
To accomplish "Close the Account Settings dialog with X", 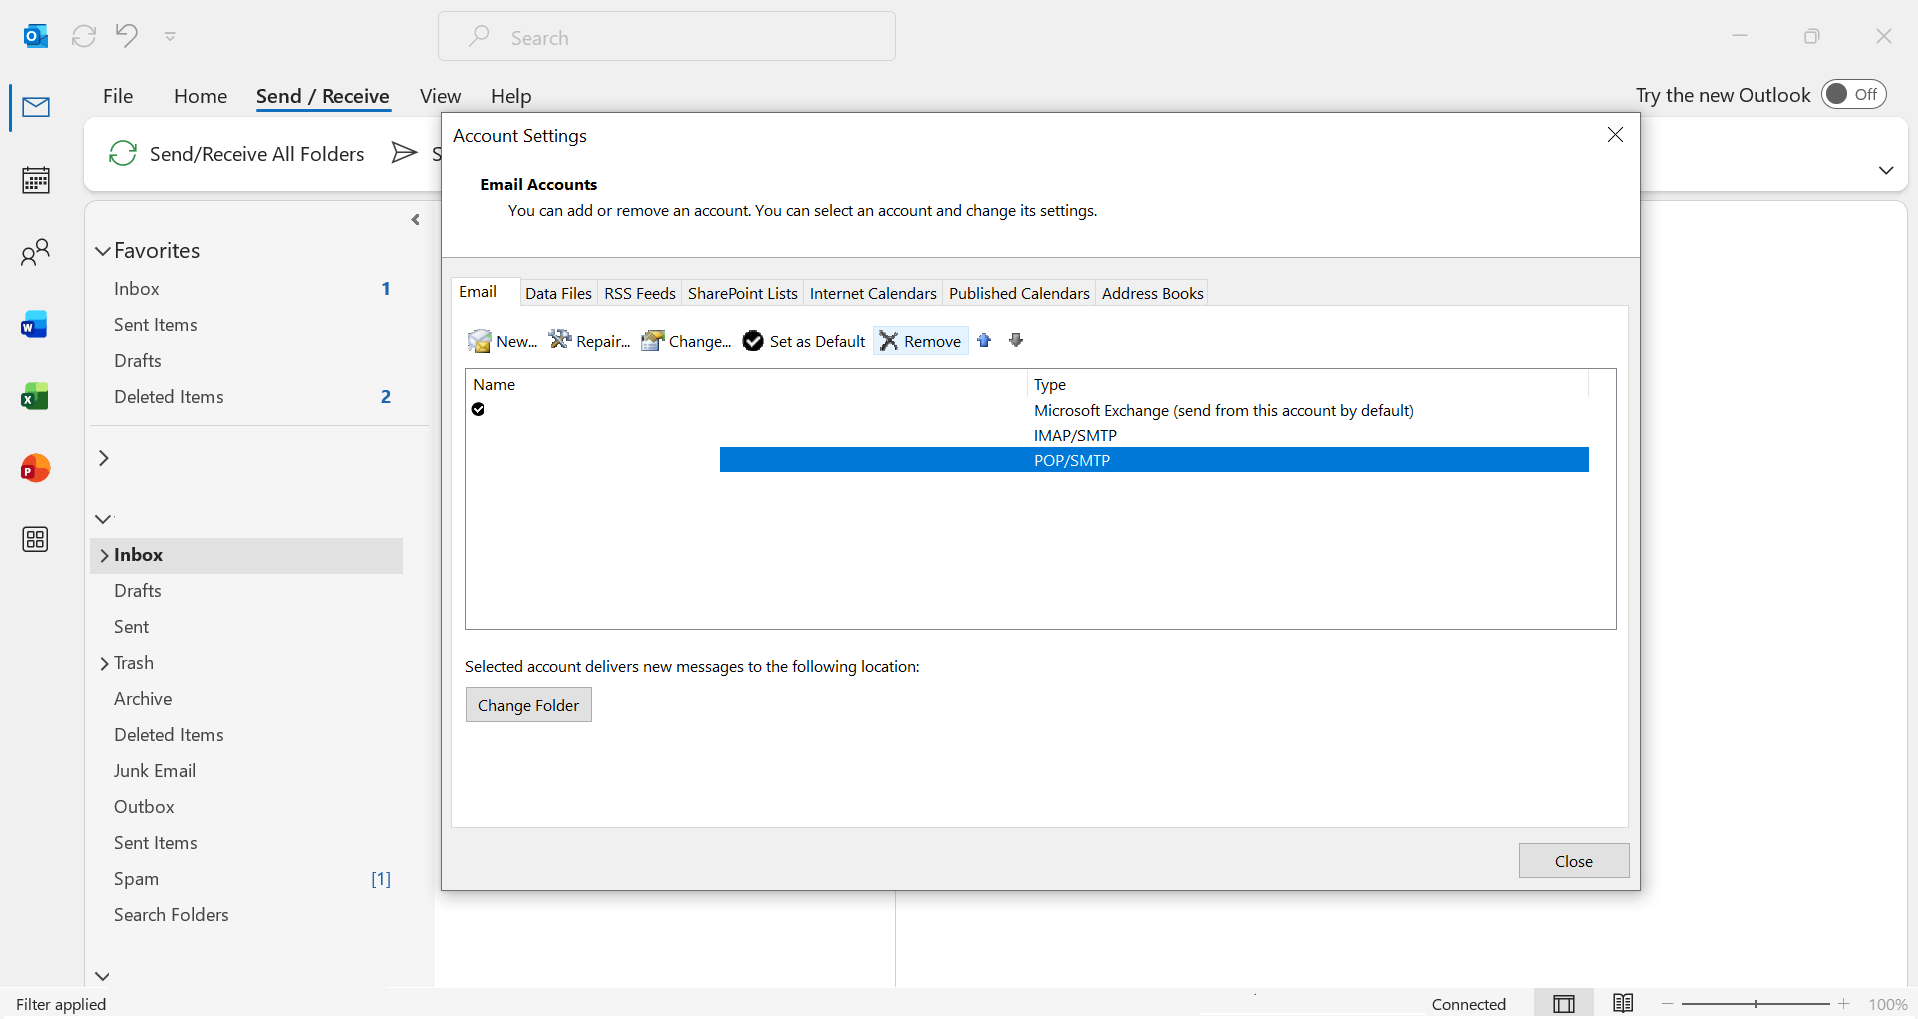I will 1615,135.
